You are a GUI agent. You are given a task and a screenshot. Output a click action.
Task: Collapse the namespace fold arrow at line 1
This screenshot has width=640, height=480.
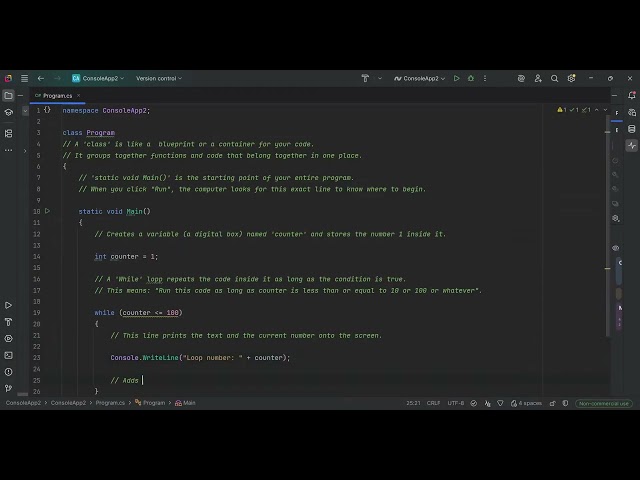tap(25, 111)
